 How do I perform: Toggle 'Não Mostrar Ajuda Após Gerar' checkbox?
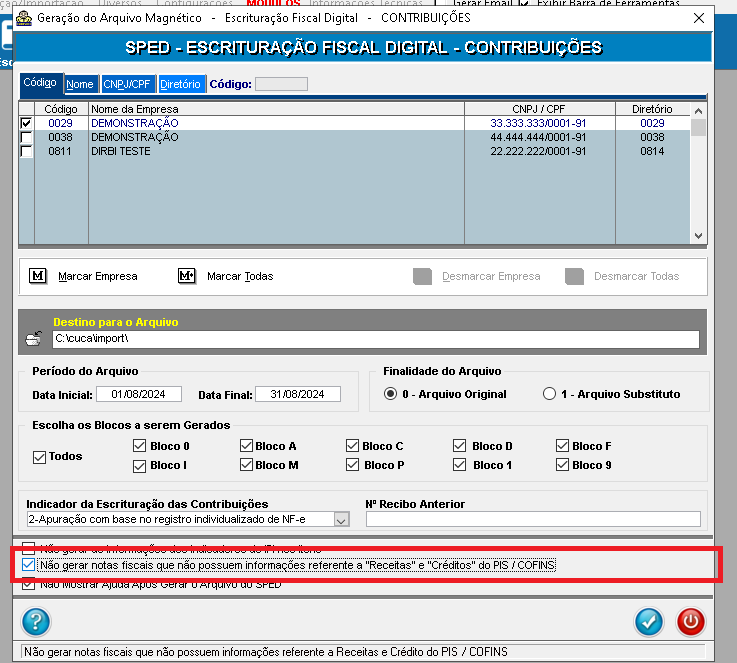point(29,584)
